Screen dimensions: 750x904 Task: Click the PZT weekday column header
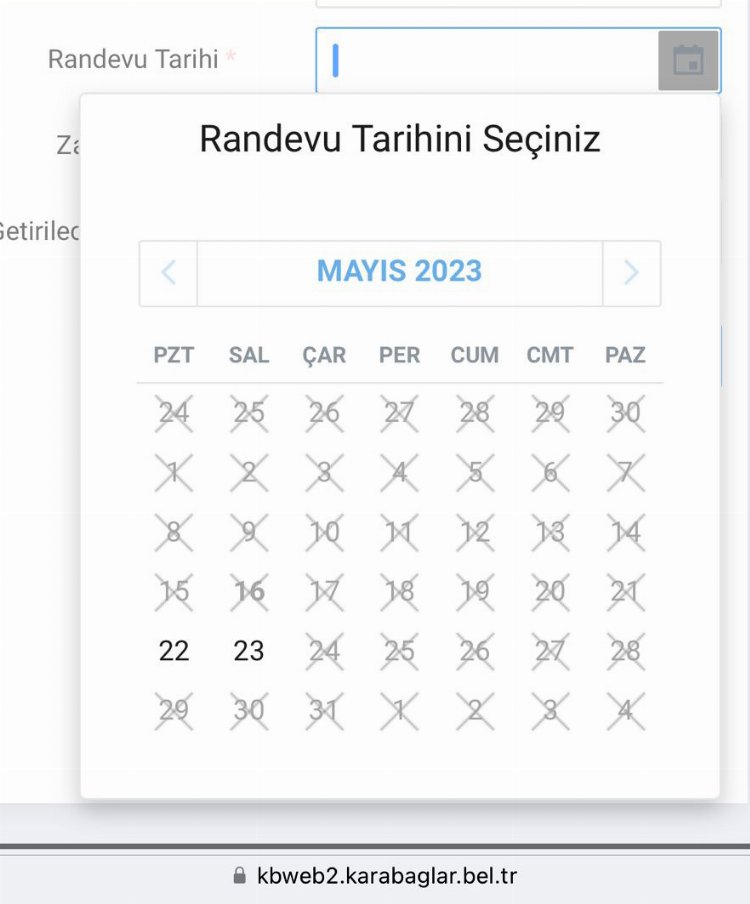[x=174, y=355]
